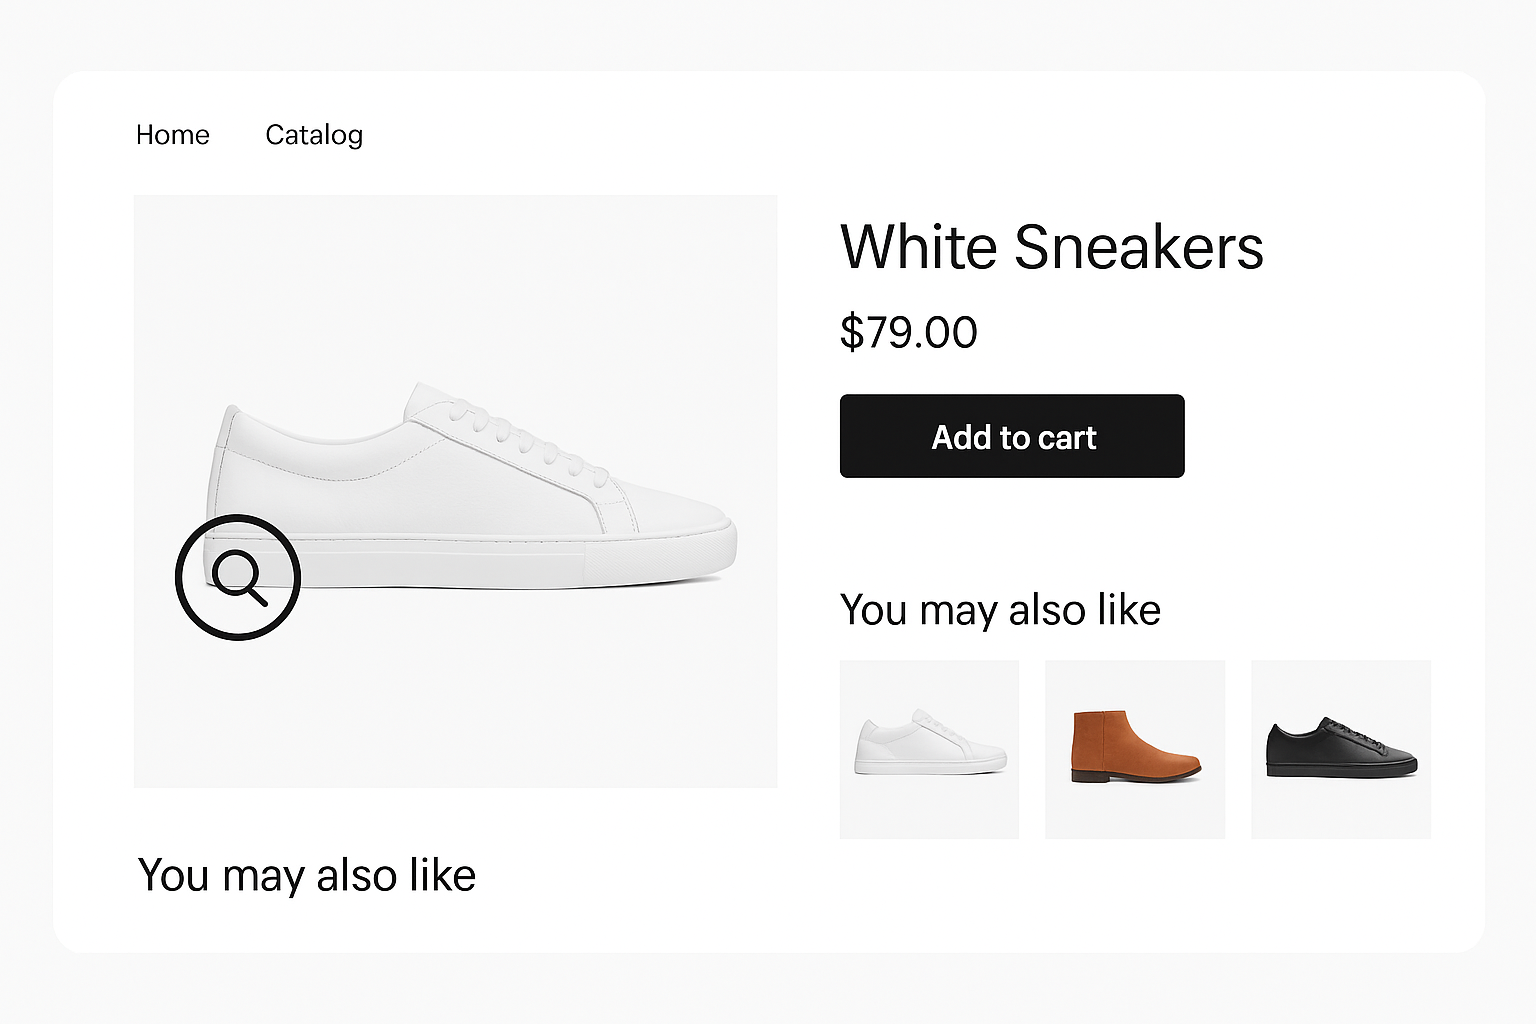This screenshot has height=1024, width=1536.
Task: Click the black sneaker recommended product
Action: (x=1340, y=749)
